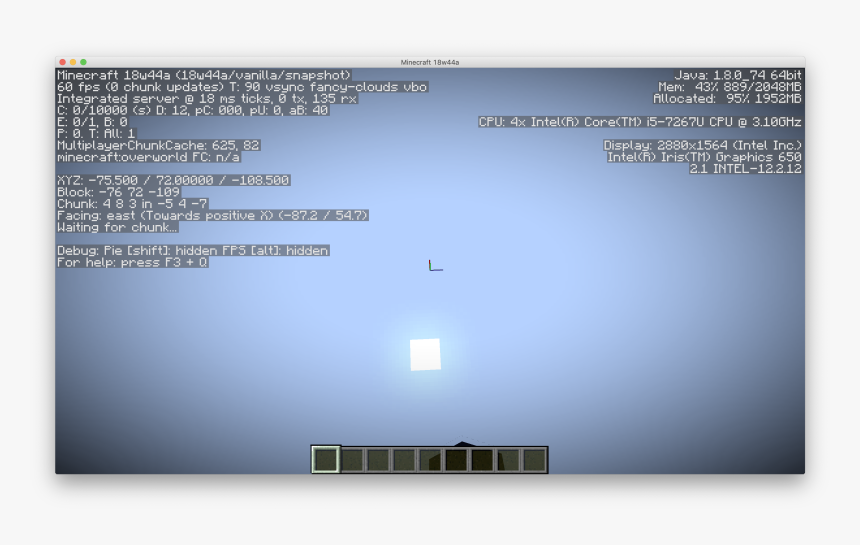Viewport: 860px width, 545px height.
Task: Click the 'Waiting for chunk...' text
Action: click(x=117, y=227)
